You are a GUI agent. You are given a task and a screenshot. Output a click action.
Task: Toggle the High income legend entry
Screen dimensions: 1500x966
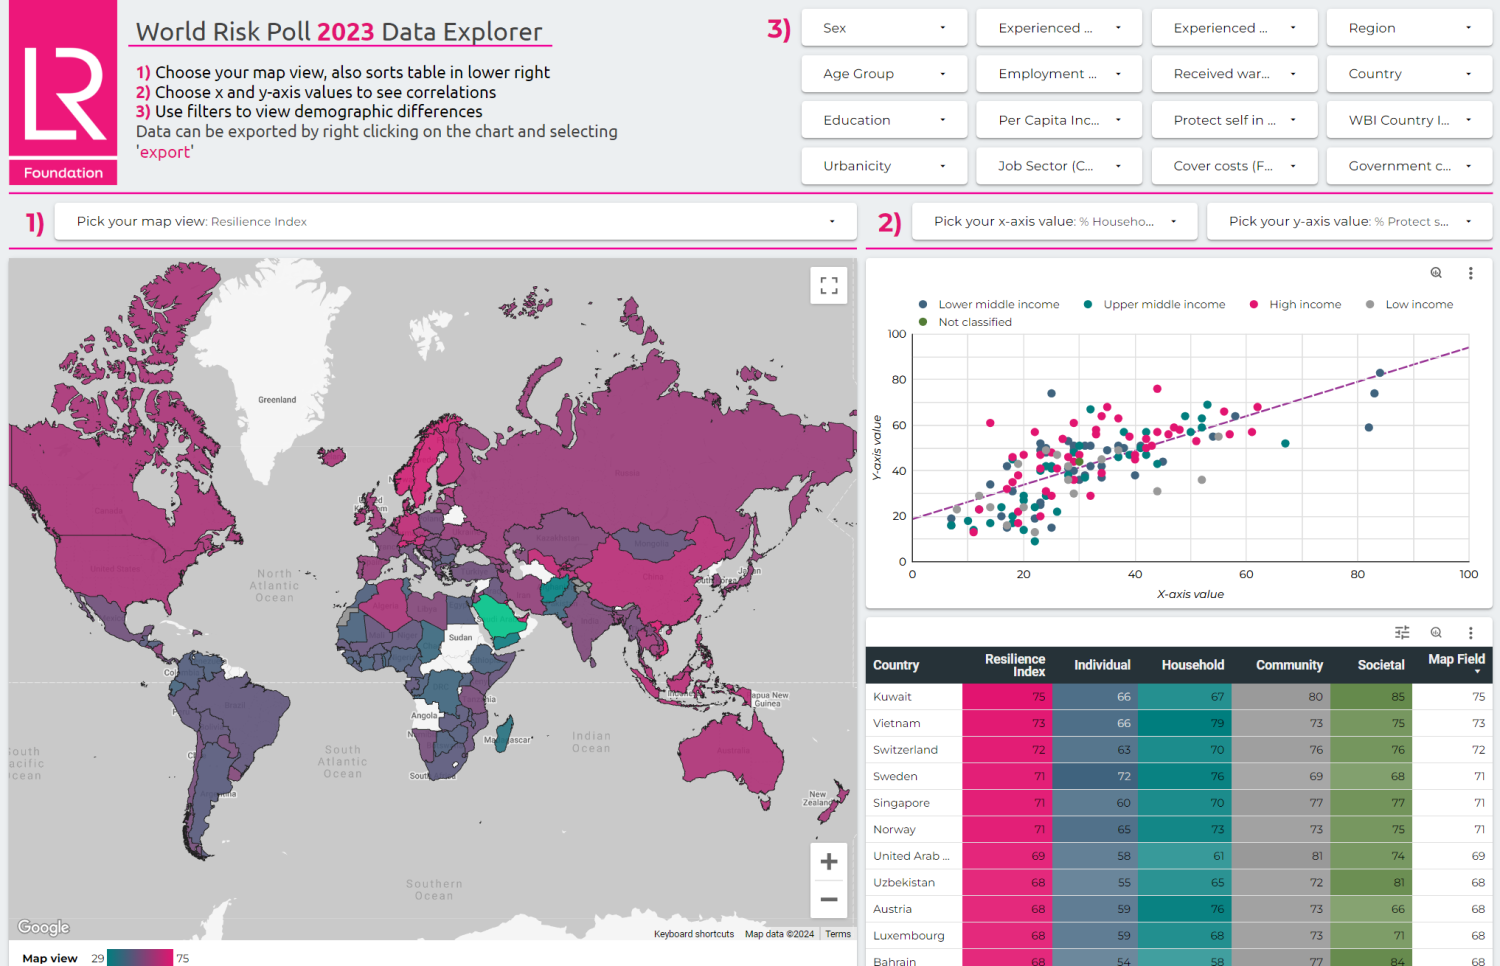tap(1306, 304)
